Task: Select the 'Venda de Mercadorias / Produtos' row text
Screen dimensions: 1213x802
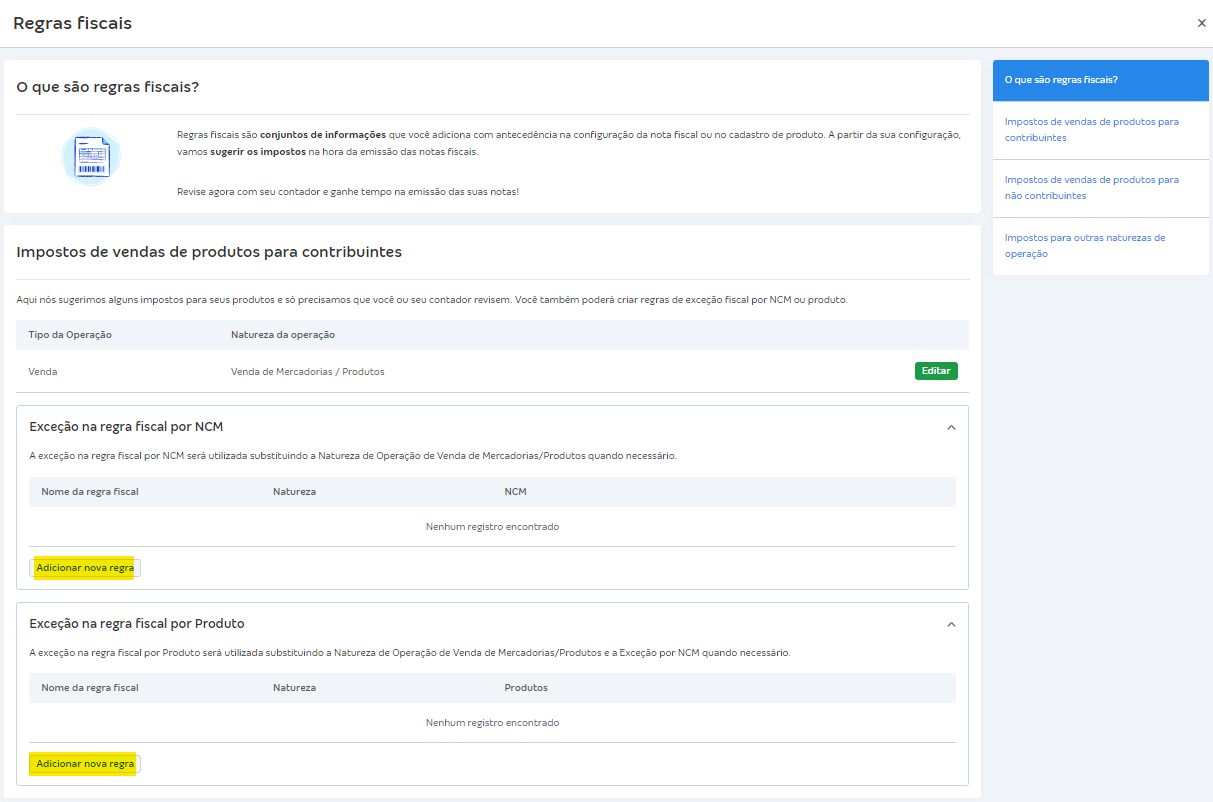Action: point(307,372)
